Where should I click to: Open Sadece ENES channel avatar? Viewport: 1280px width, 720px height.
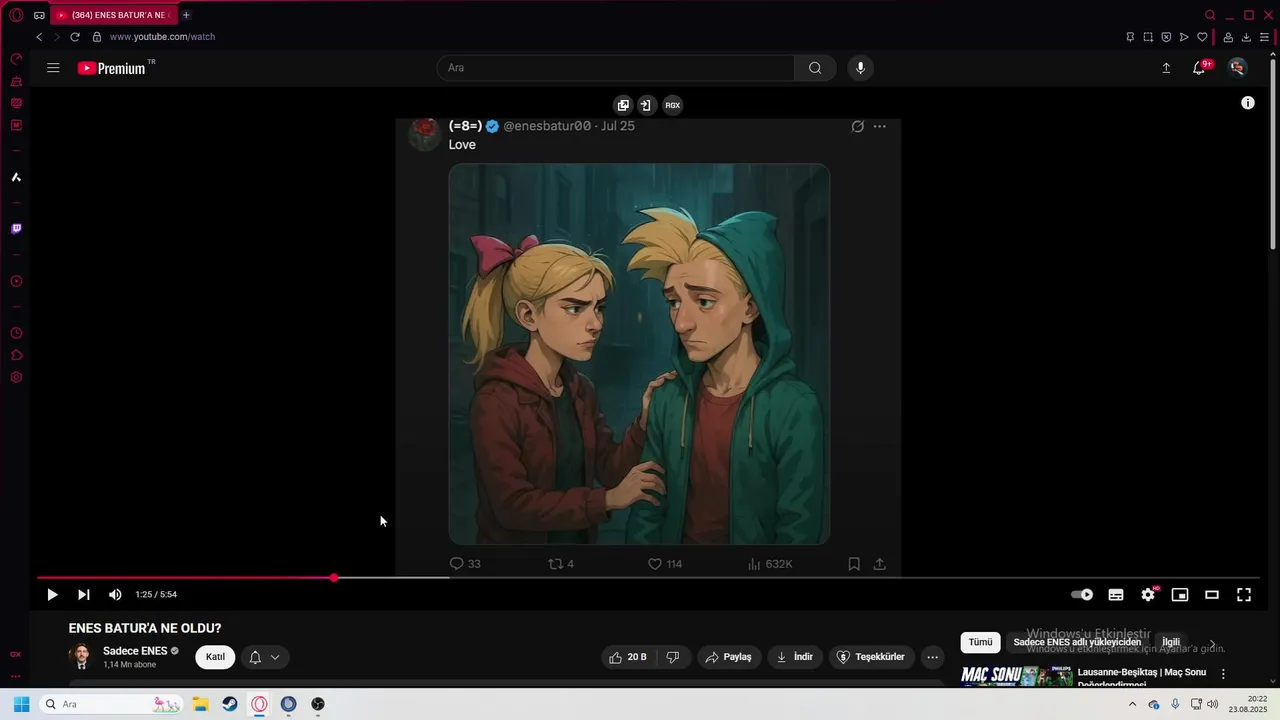(81, 657)
